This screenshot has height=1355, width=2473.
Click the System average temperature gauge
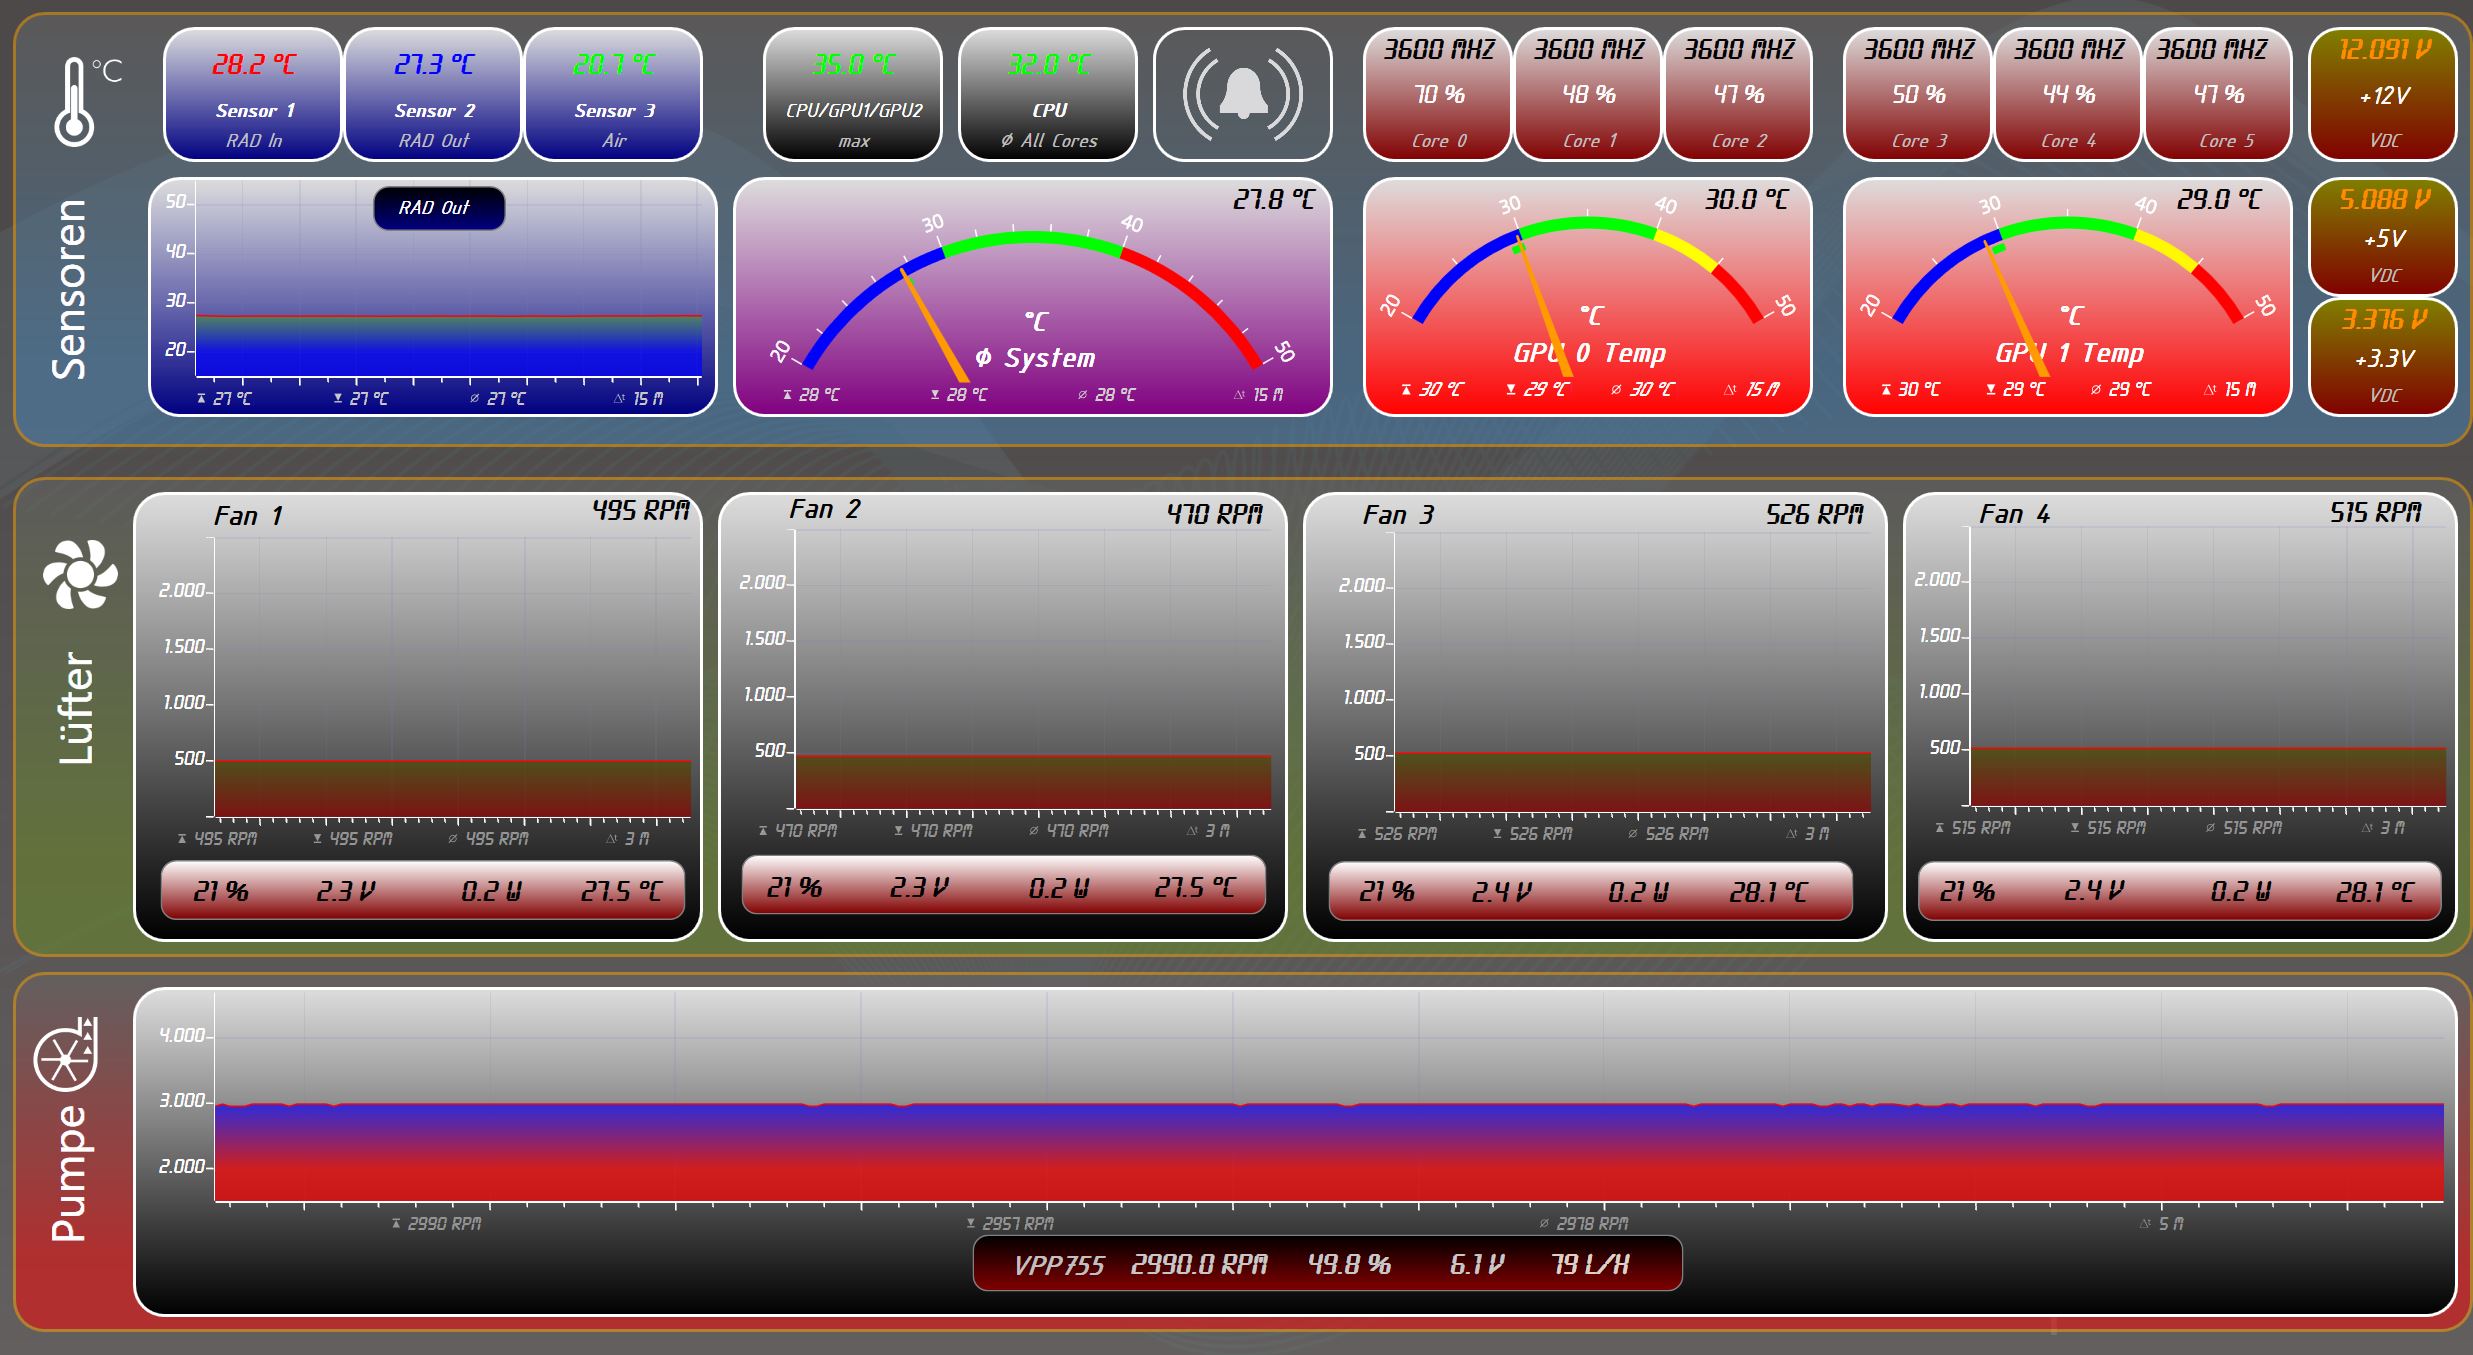coord(1032,297)
